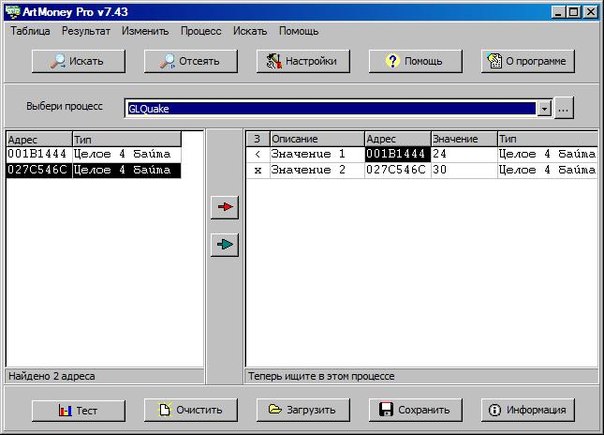This screenshot has height=435, width=604.
Task: Close the ArtMoney Pro window
Action: (x=590, y=12)
